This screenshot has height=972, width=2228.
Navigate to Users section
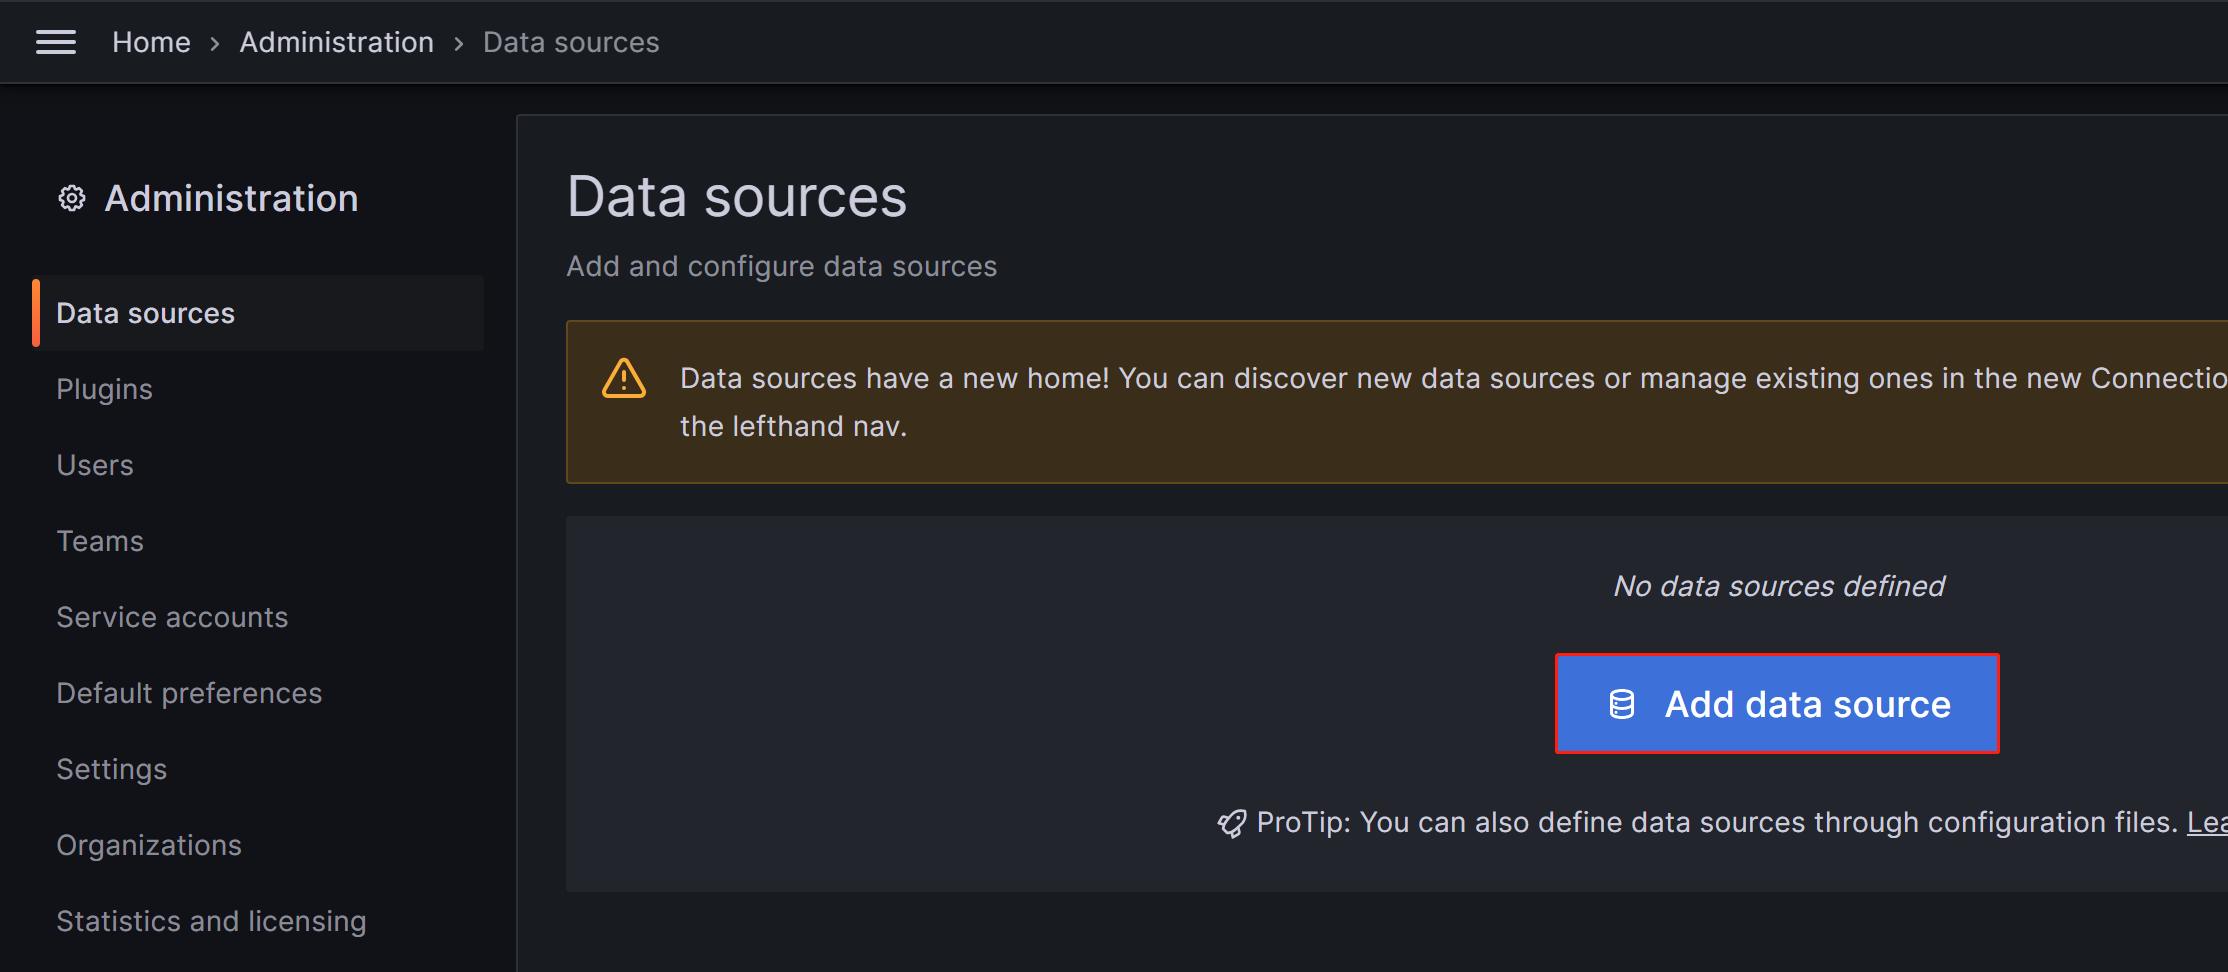click(x=95, y=465)
